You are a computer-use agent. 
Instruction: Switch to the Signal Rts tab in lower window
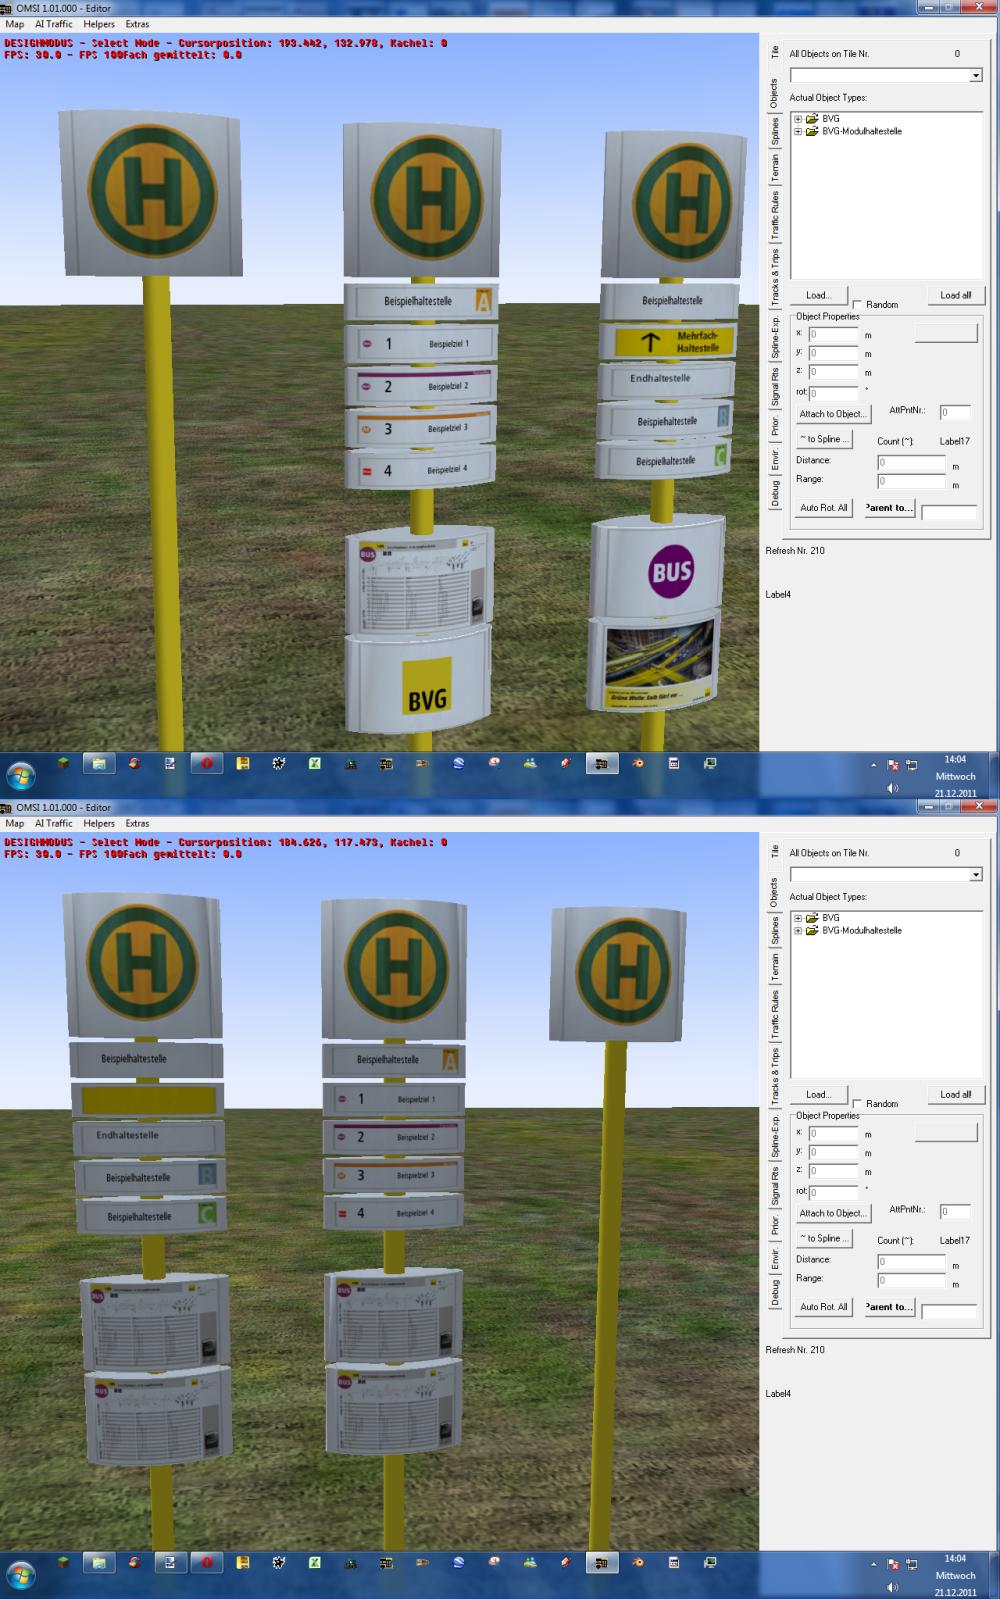coord(774,1186)
